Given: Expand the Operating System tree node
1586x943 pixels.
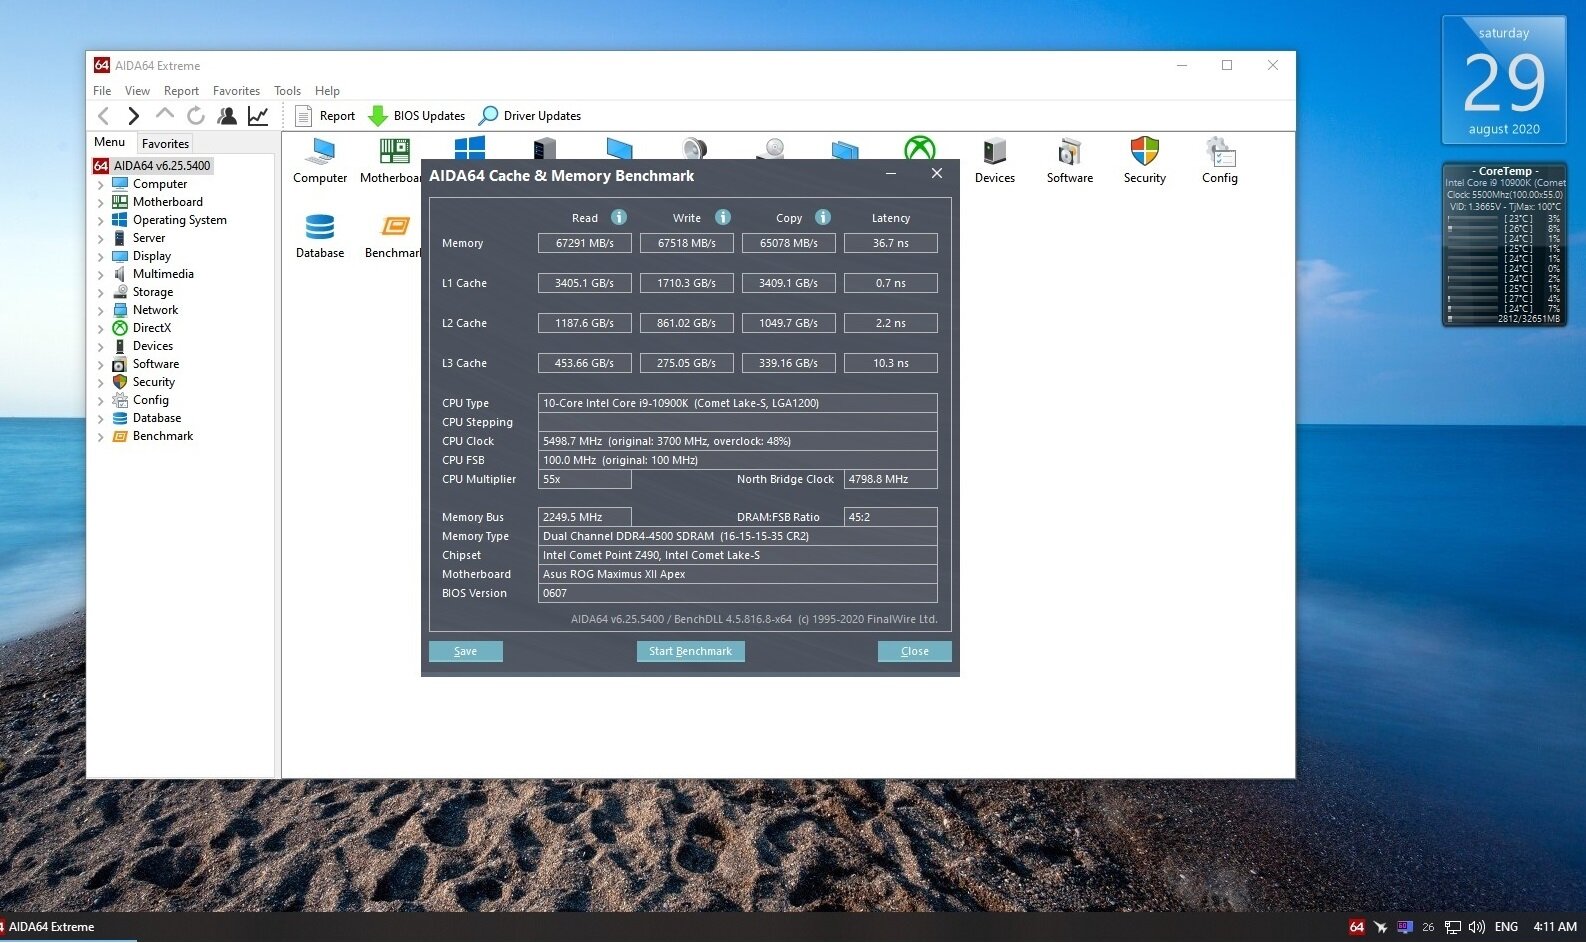Looking at the screenshot, I should (100, 221).
